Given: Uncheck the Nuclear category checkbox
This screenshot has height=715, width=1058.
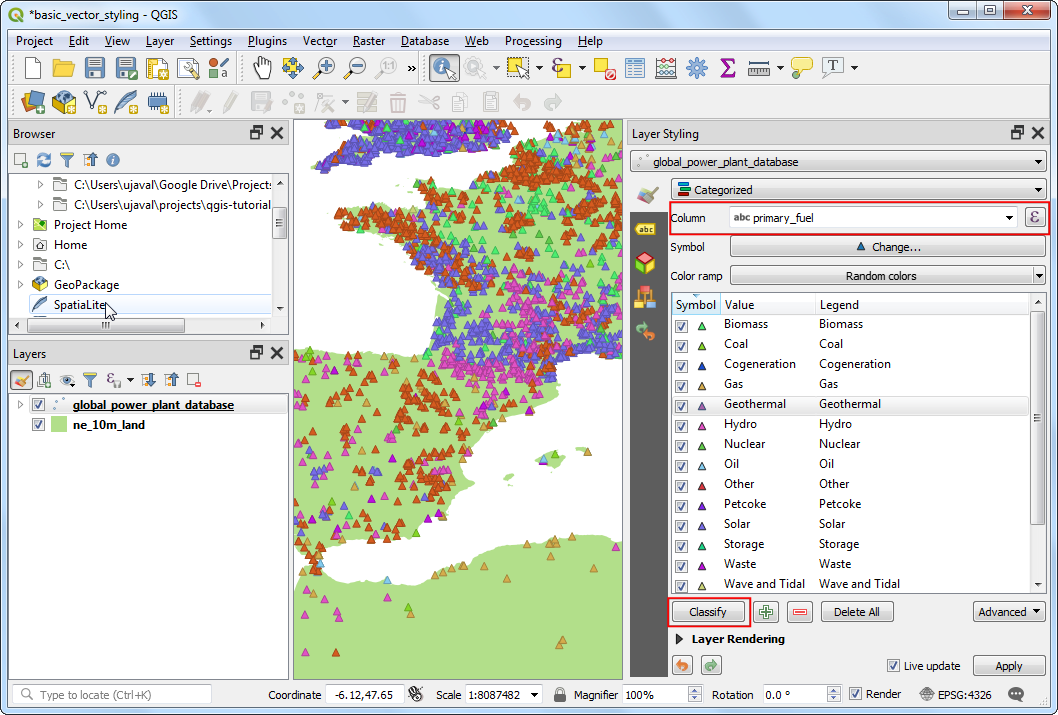Looking at the screenshot, I should [681, 445].
